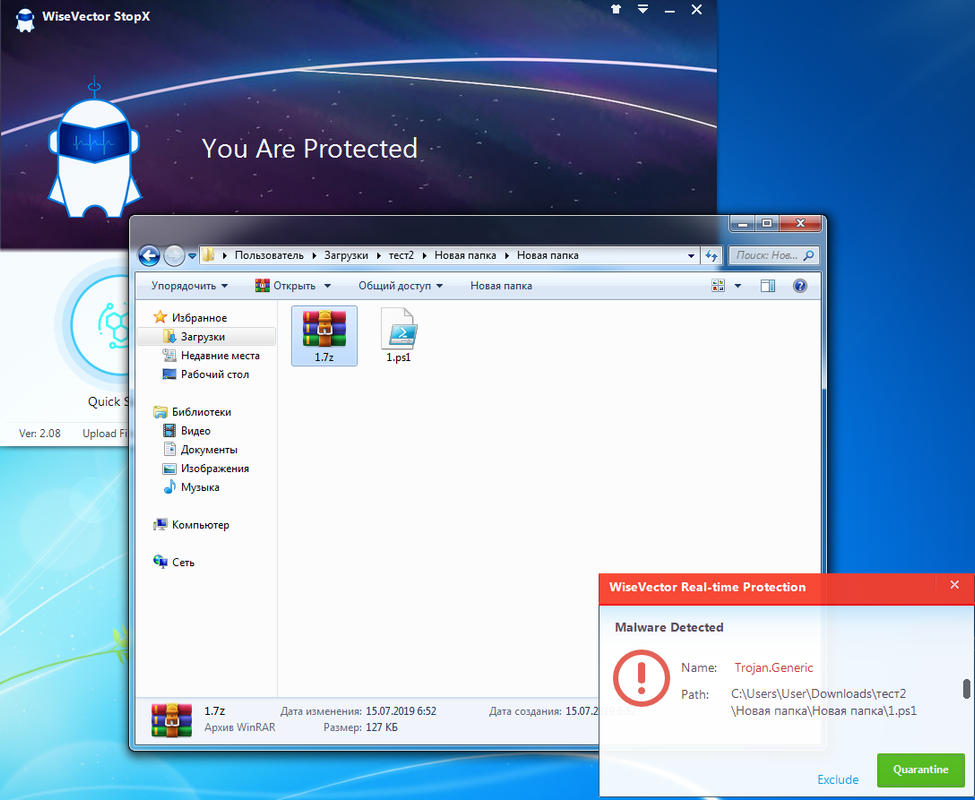This screenshot has height=800, width=975.
Task: Expand arrow after тест2 in breadcrumb
Action: tap(424, 255)
